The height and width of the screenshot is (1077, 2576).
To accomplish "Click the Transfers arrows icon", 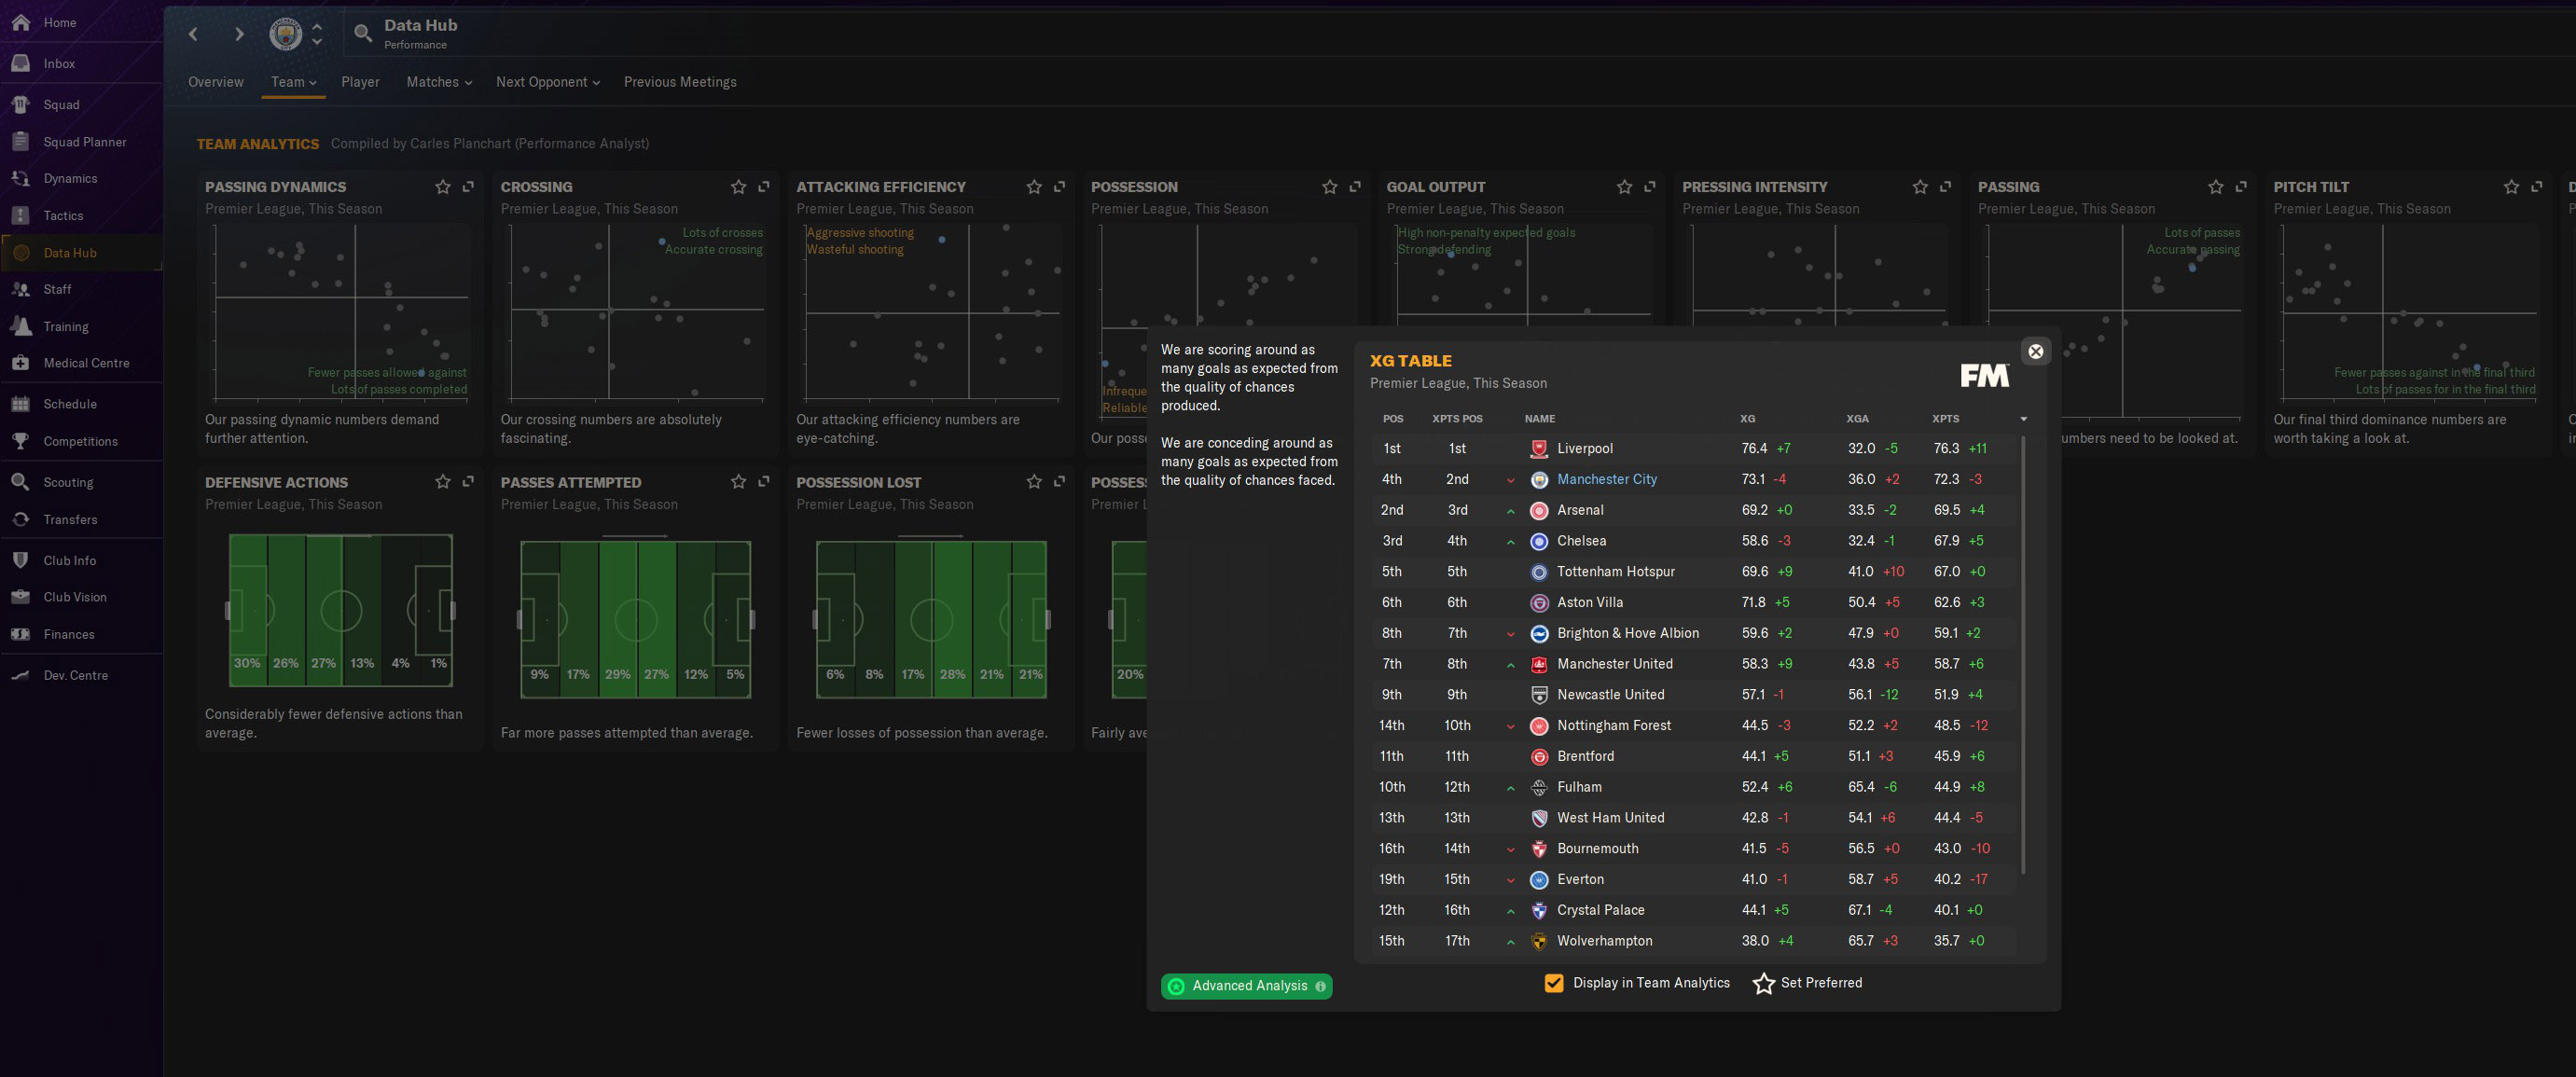I will click(x=20, y=519).
